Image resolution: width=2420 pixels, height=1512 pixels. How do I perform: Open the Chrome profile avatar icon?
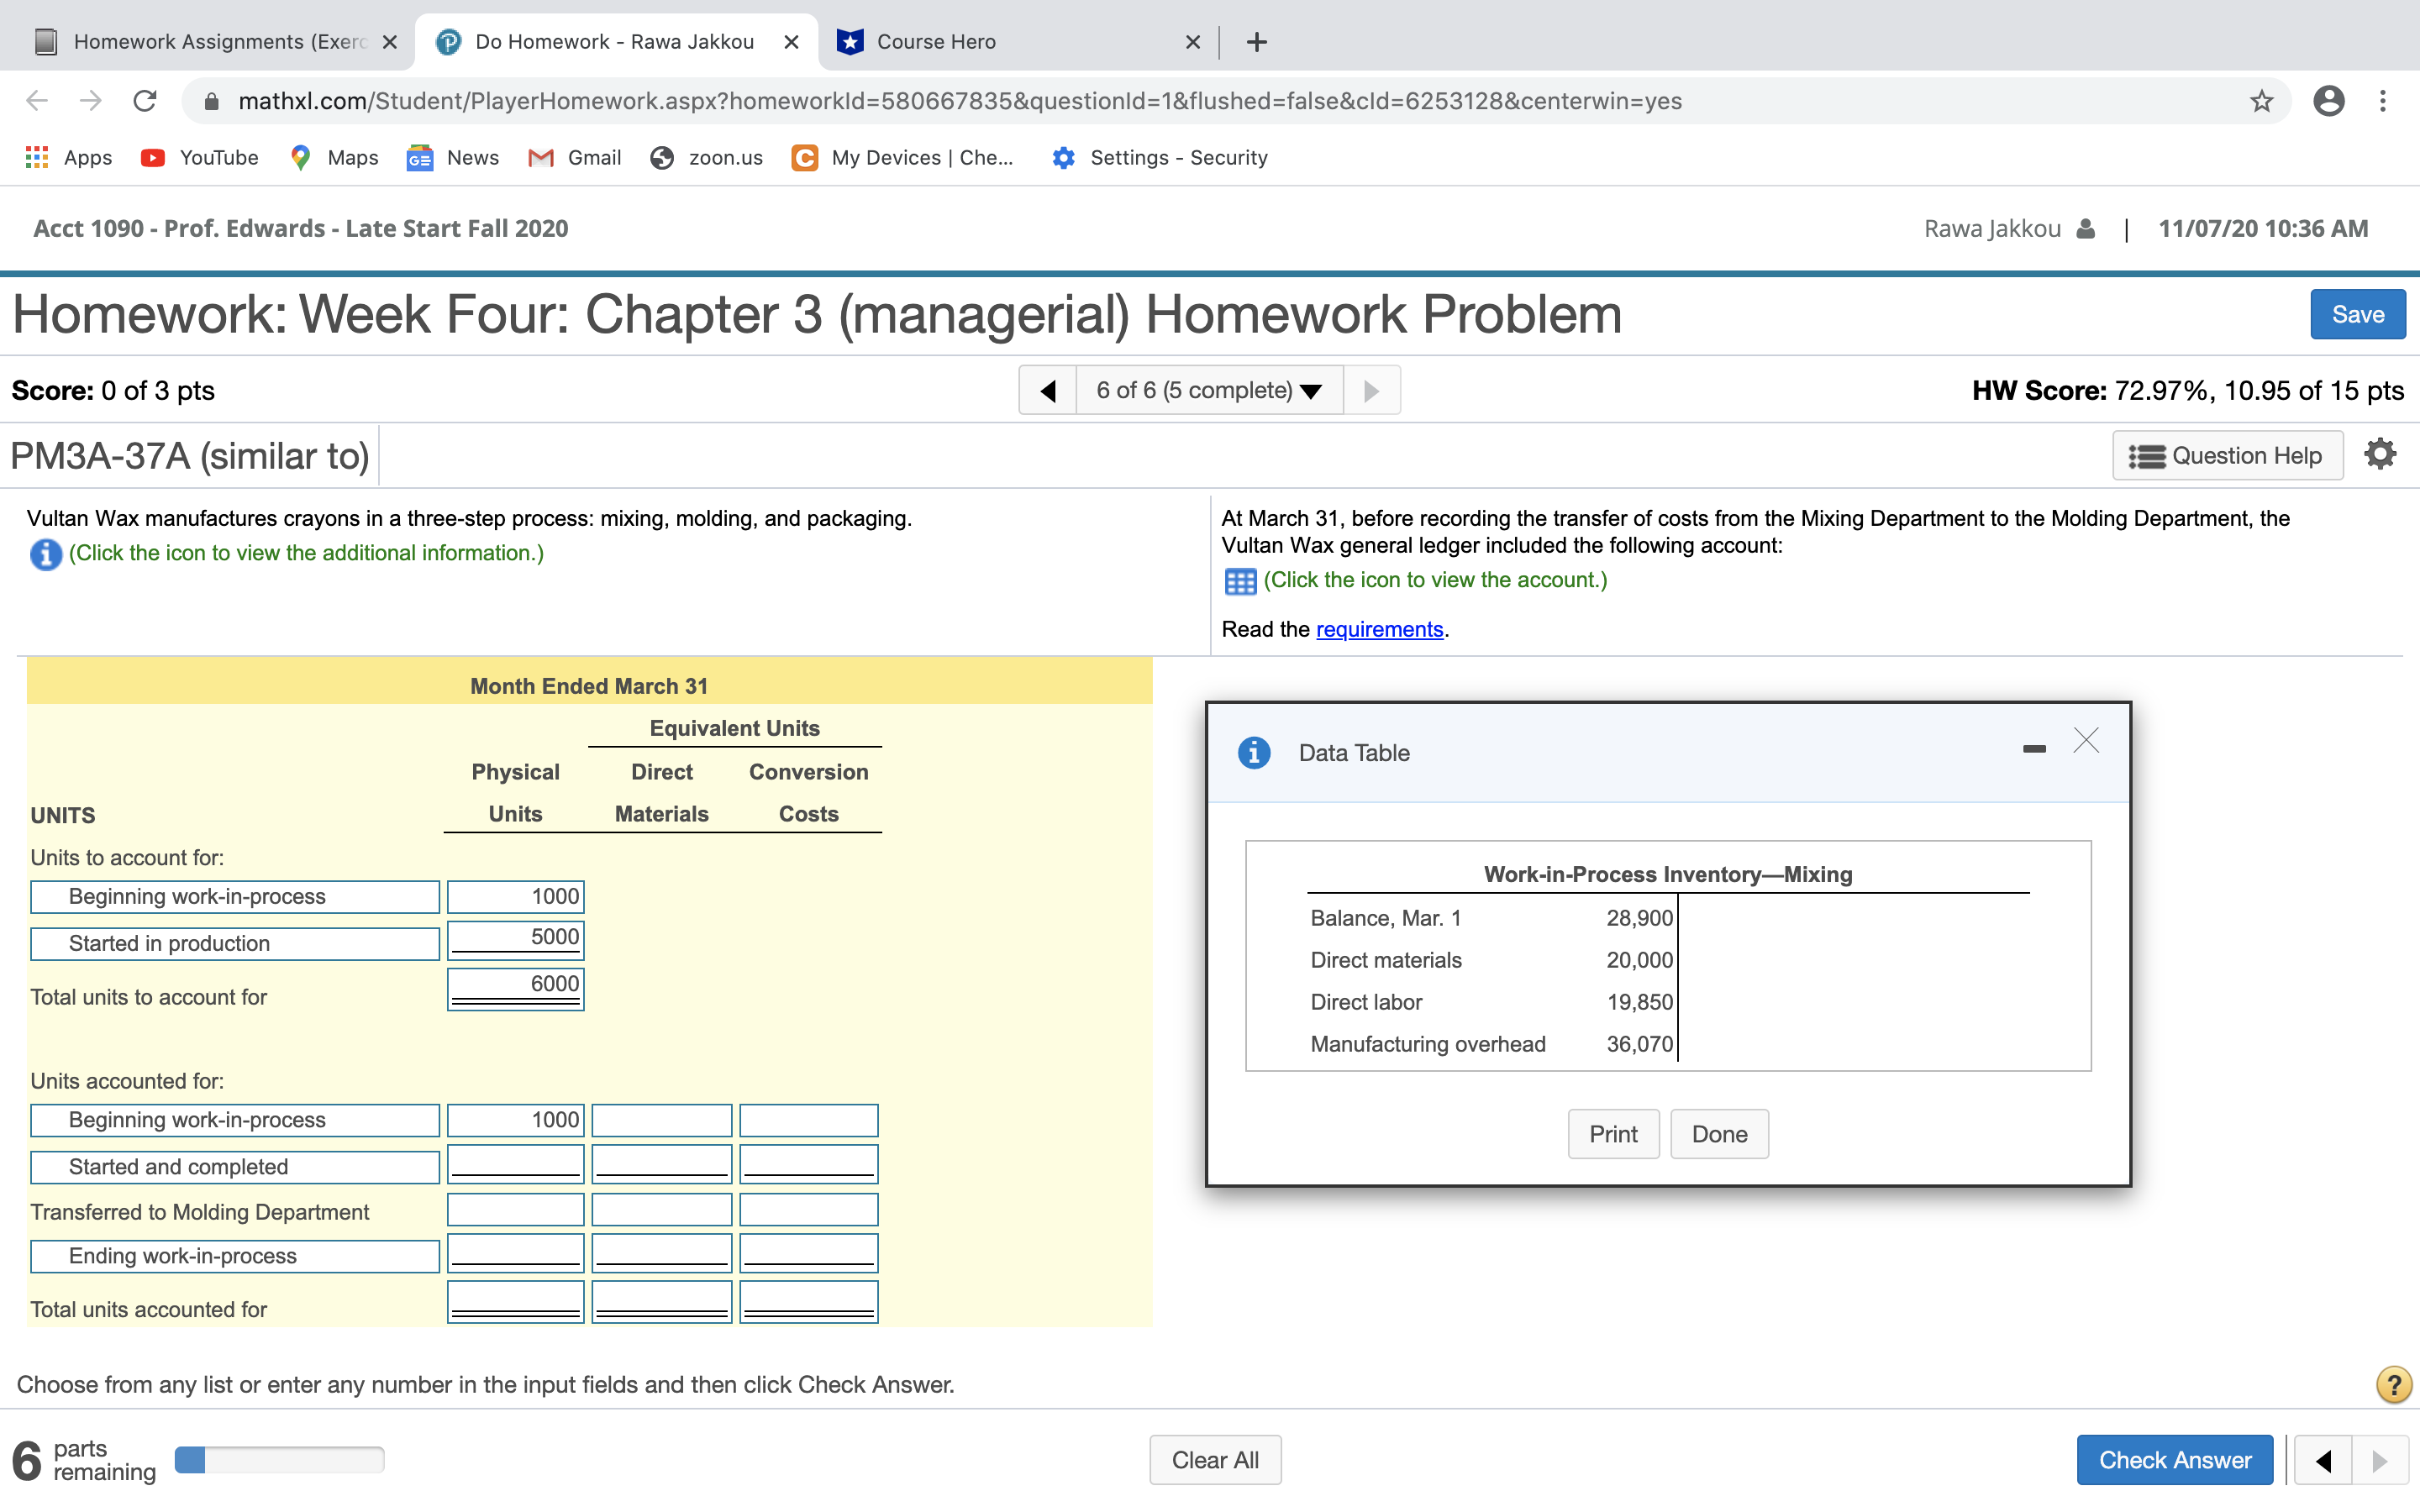click(2328, 101)
